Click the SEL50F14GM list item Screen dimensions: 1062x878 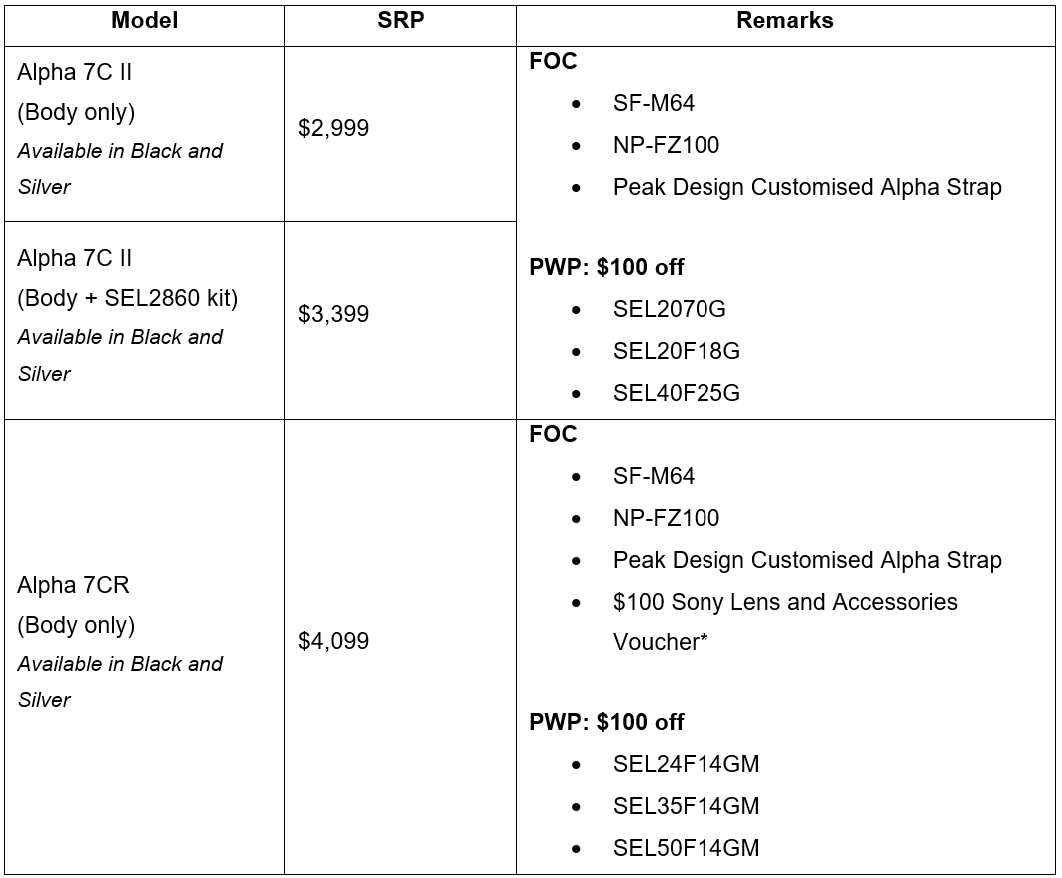(x=686, y=848)
